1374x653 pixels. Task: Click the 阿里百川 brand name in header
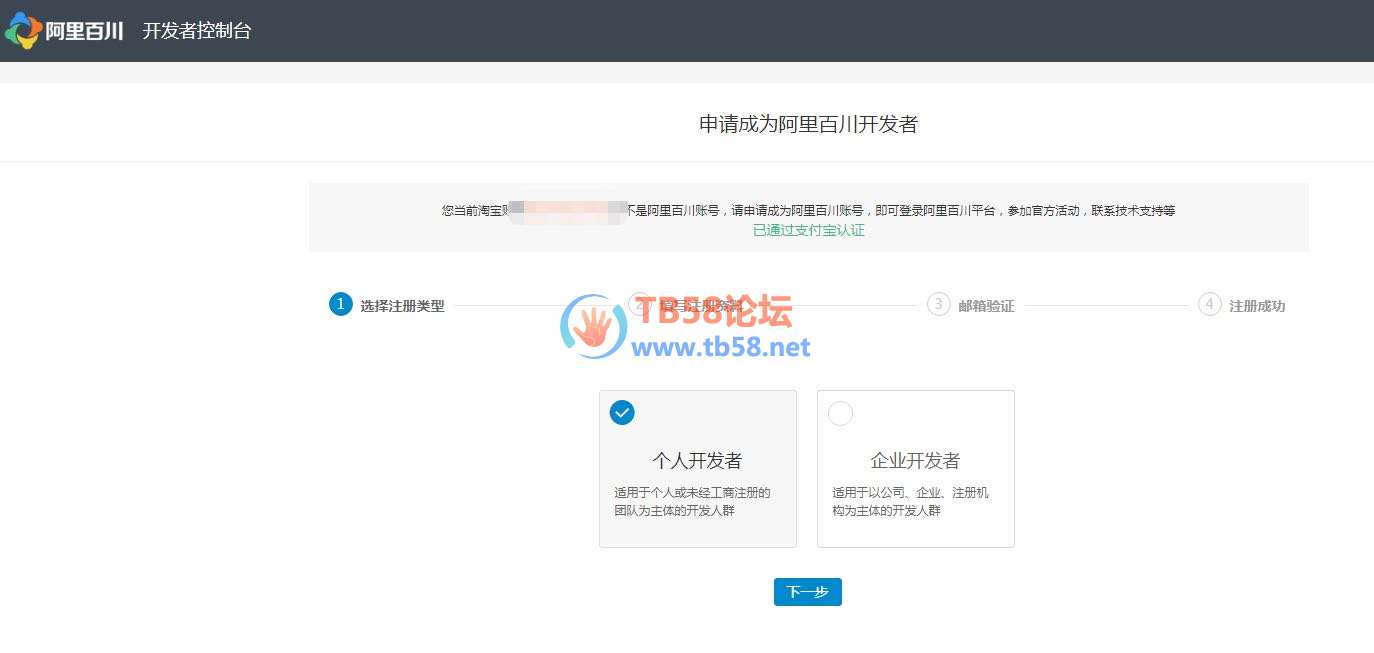tap(85, 31)
